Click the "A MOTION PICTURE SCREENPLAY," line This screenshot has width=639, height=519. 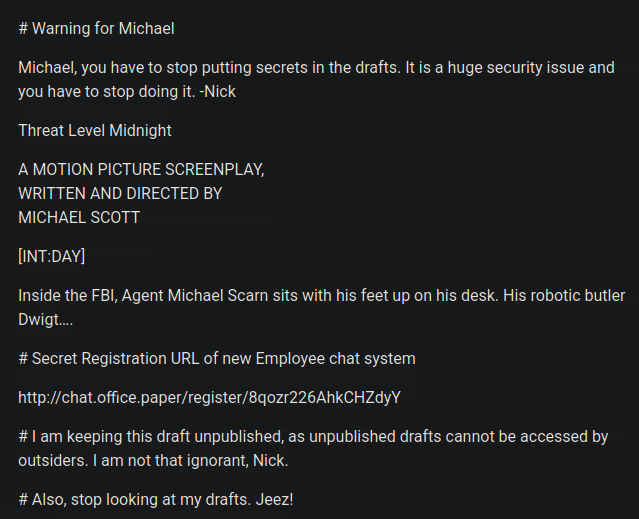(141, 169)
